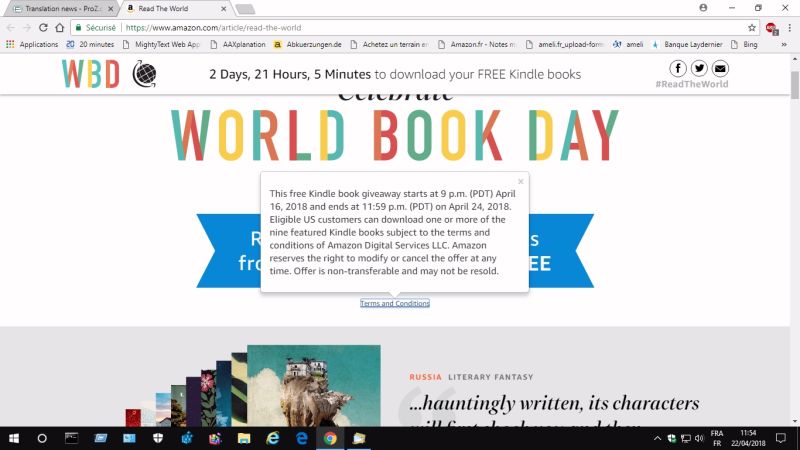This screenshot has width=800, height=450.
Task: Click the WBD logo in header
Action: pos(91,74)
